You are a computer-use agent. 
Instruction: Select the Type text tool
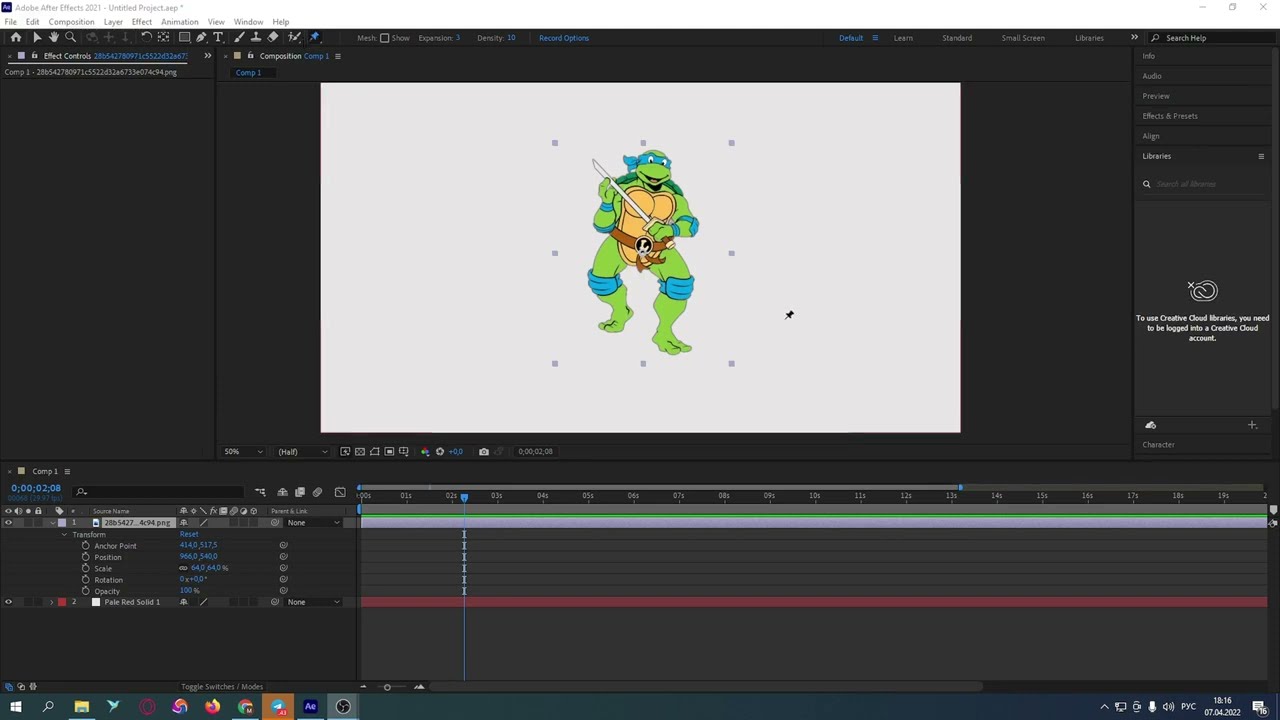tap(218, 37)
